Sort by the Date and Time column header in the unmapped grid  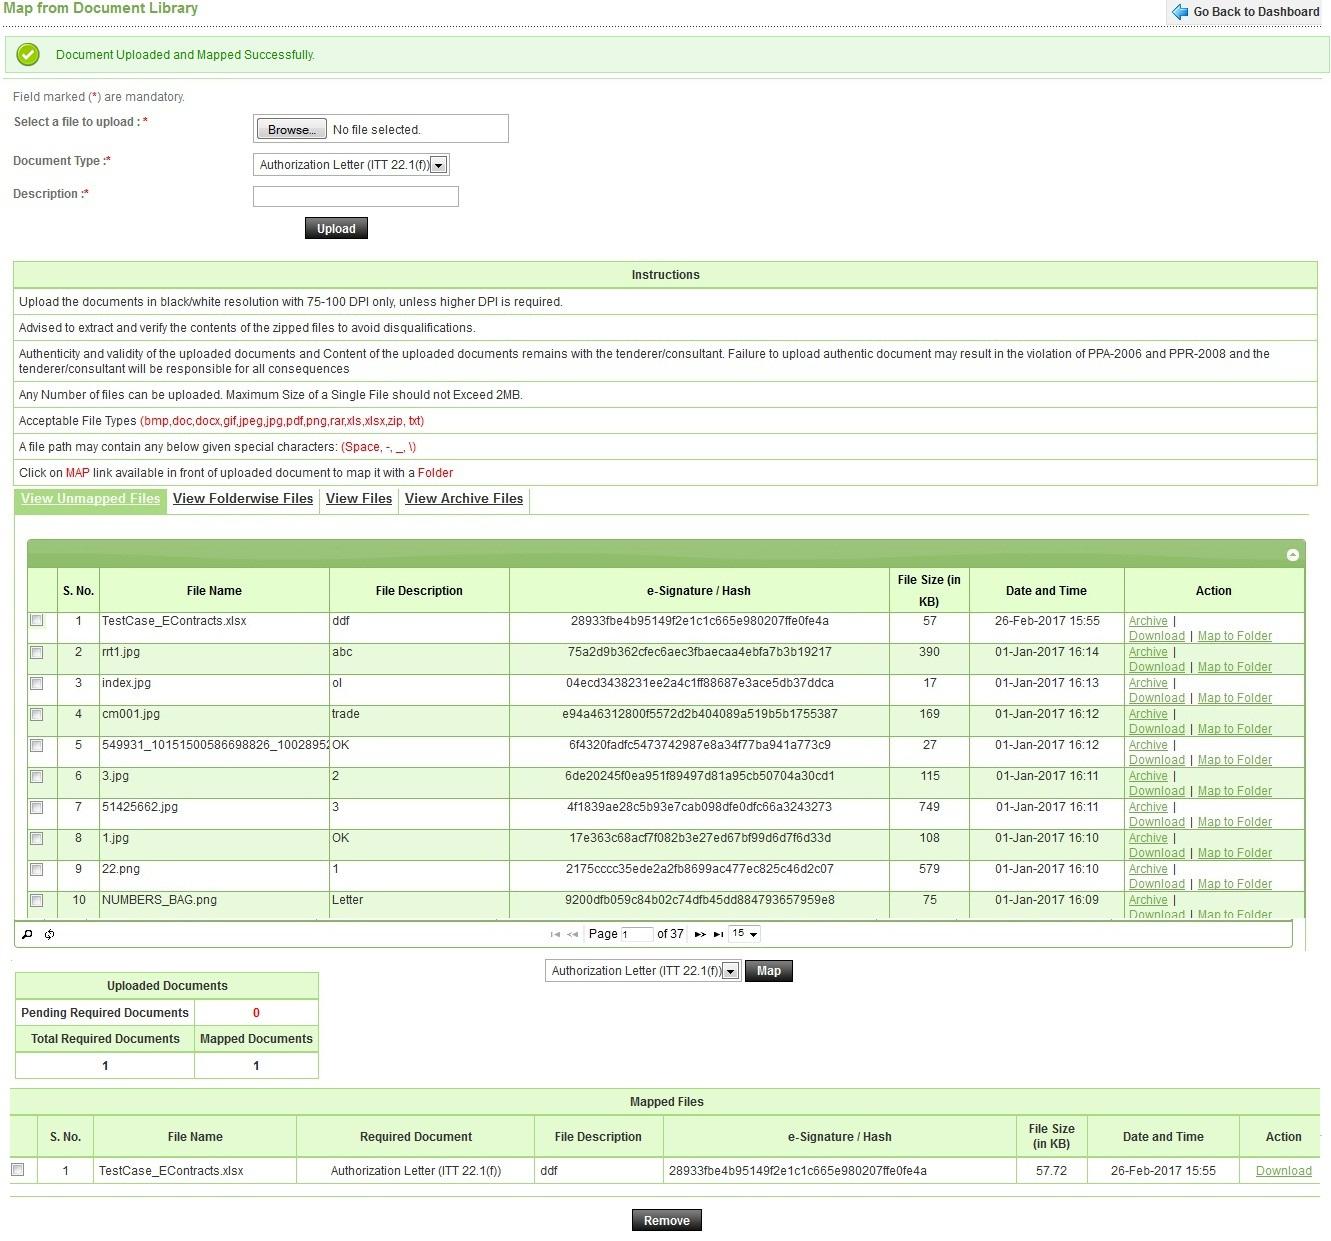point(1046,591)
